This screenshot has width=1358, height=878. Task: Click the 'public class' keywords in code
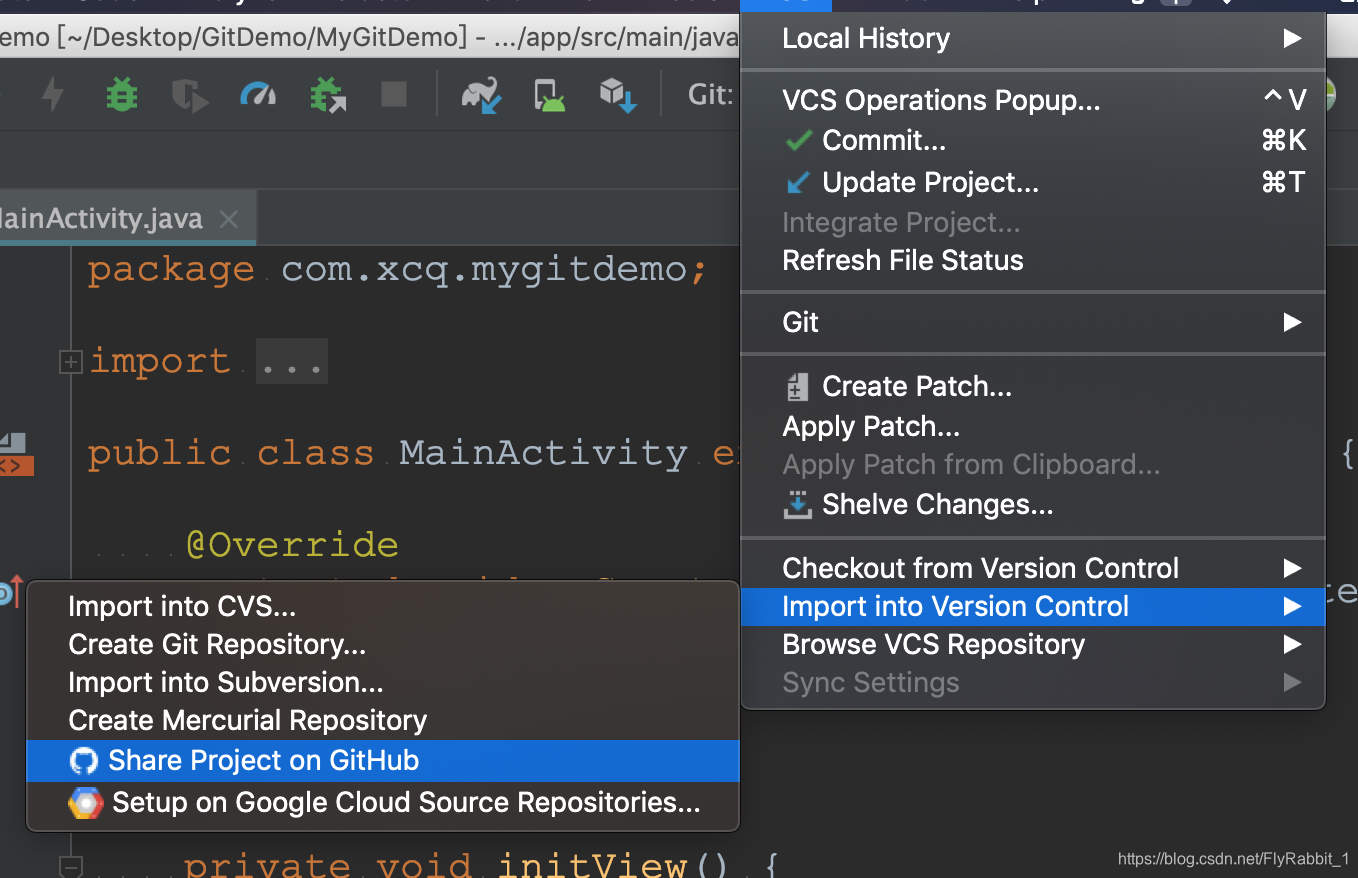pyautogui.click(x=230, y=453)
